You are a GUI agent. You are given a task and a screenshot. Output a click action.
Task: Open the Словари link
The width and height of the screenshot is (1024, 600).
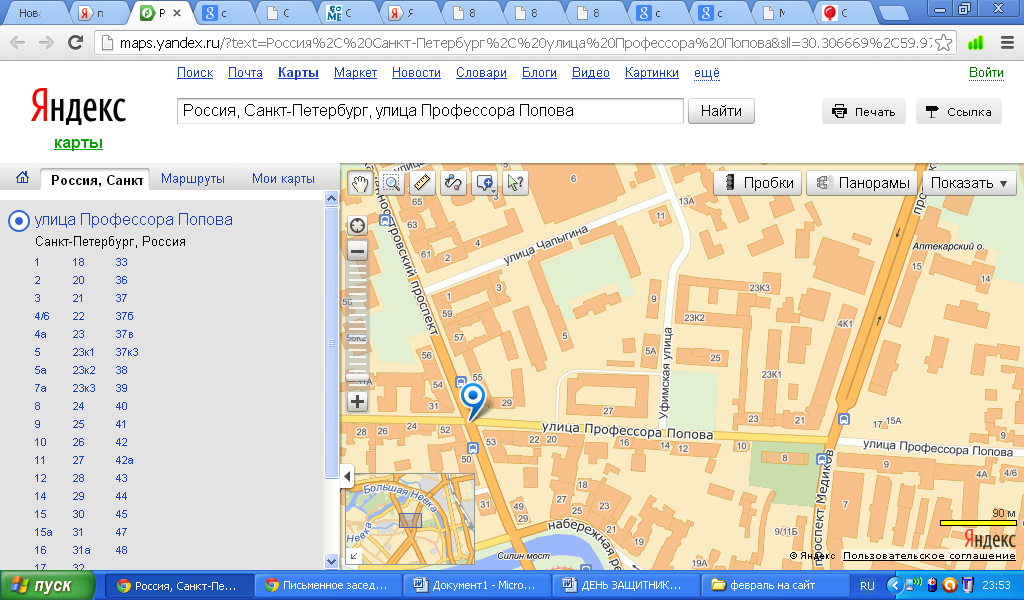coord(481,72)
